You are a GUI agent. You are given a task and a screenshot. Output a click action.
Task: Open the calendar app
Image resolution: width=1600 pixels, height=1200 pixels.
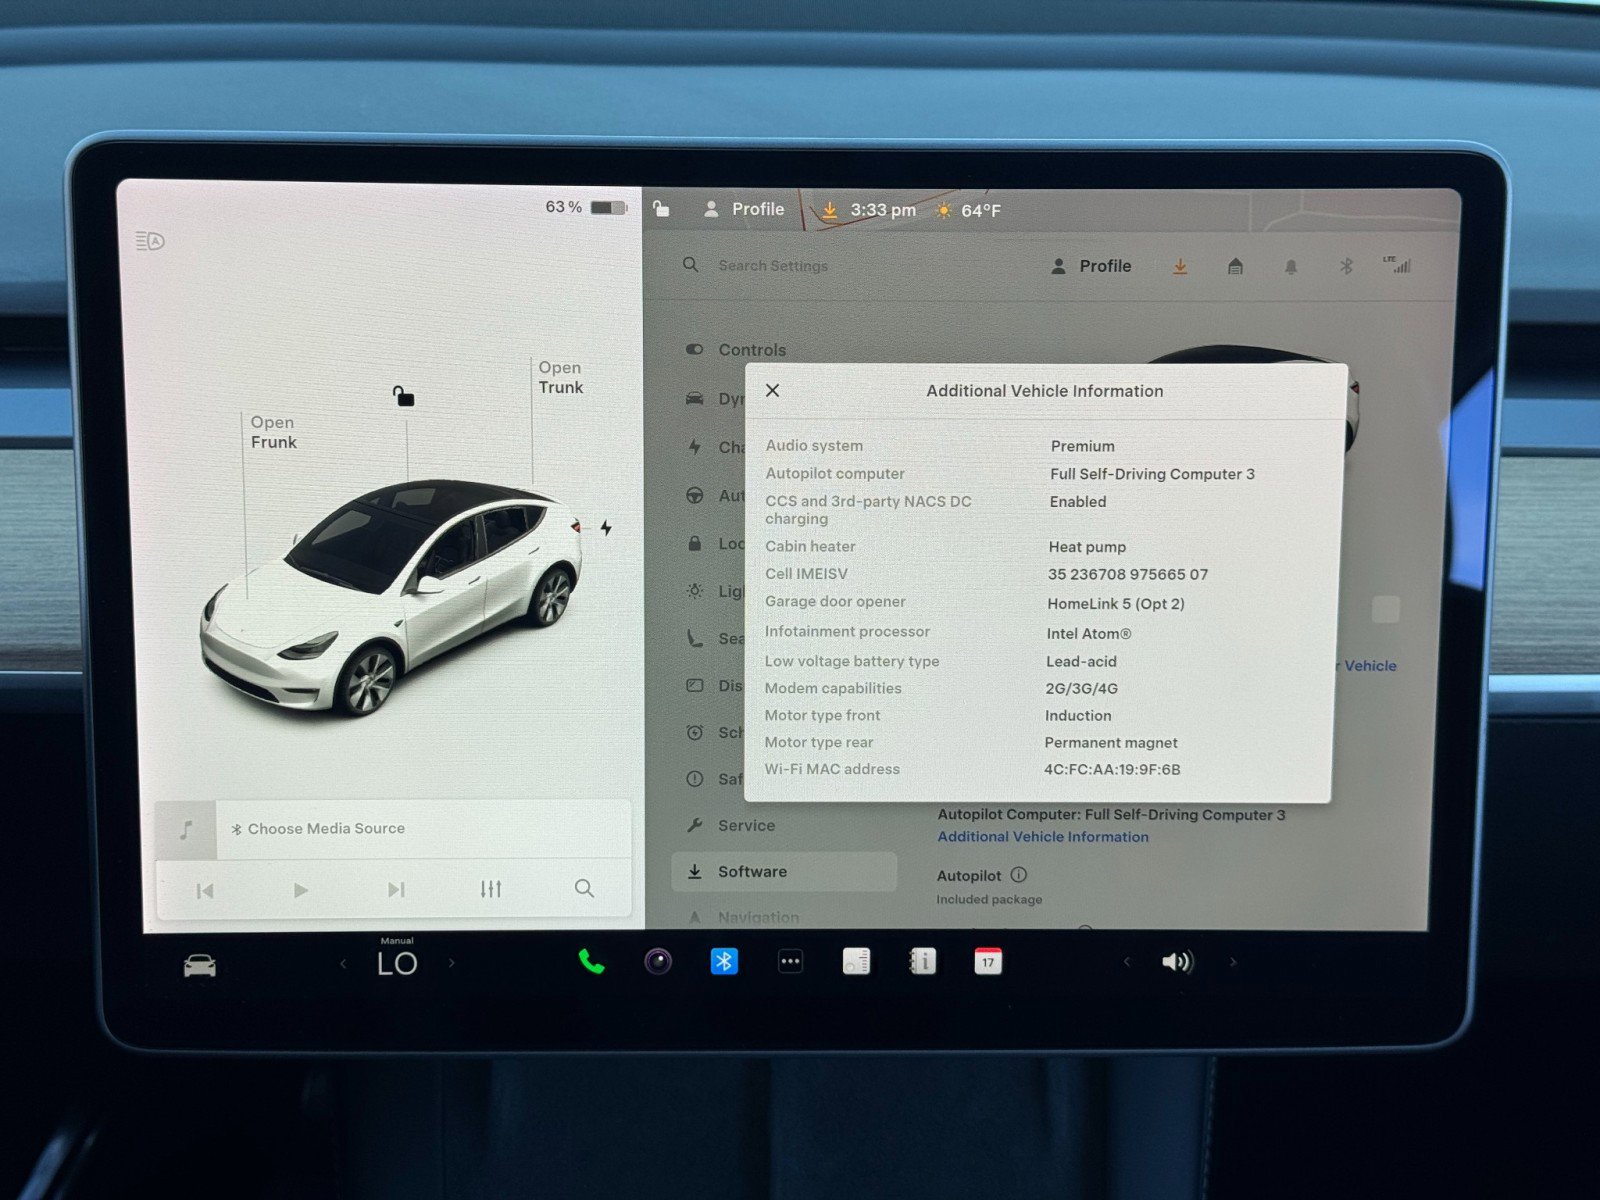(x=988, y=961)
